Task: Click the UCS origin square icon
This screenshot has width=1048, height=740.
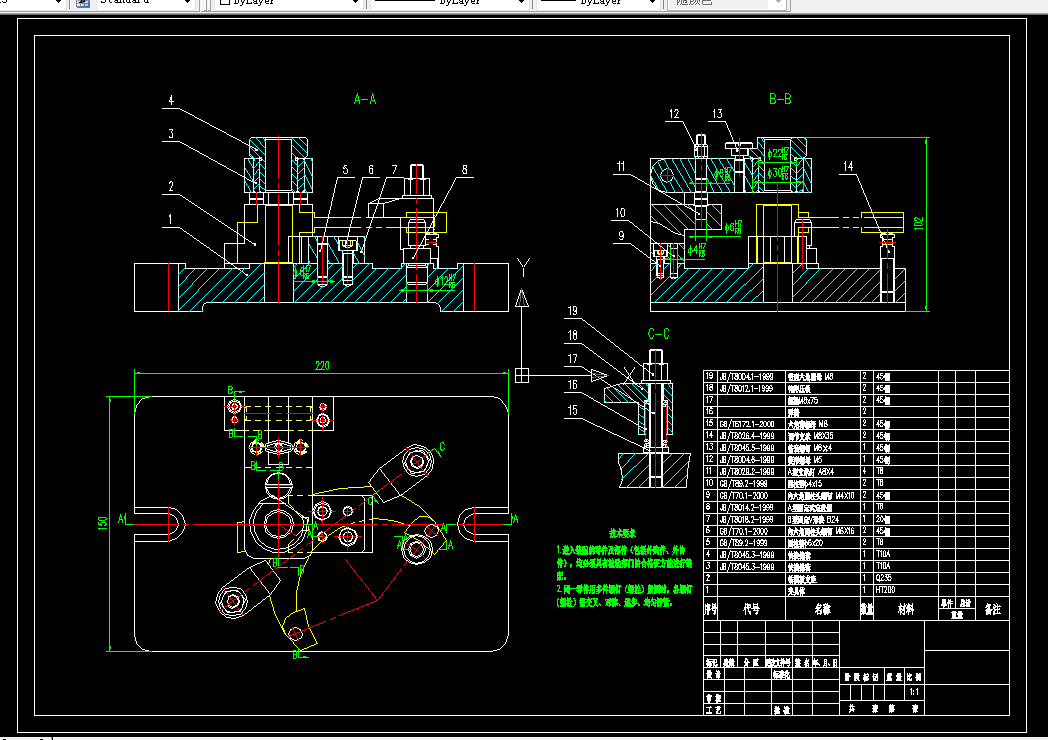Action: [522, 376]
